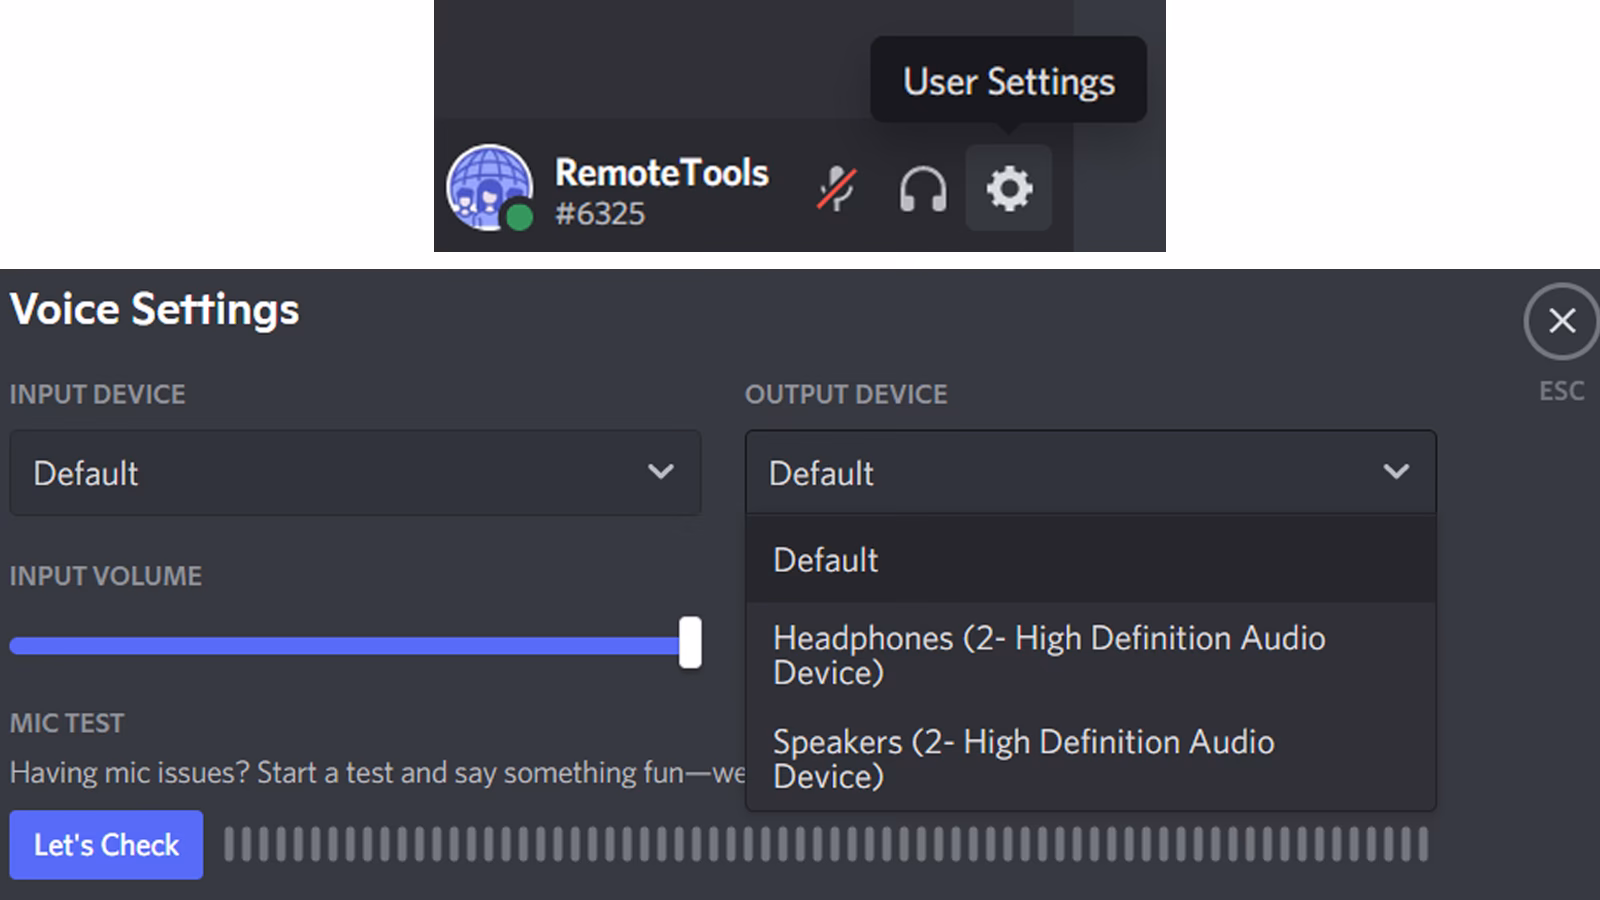
Task: Click the headphones deafen icon
Action: click(x=921, y=190)
